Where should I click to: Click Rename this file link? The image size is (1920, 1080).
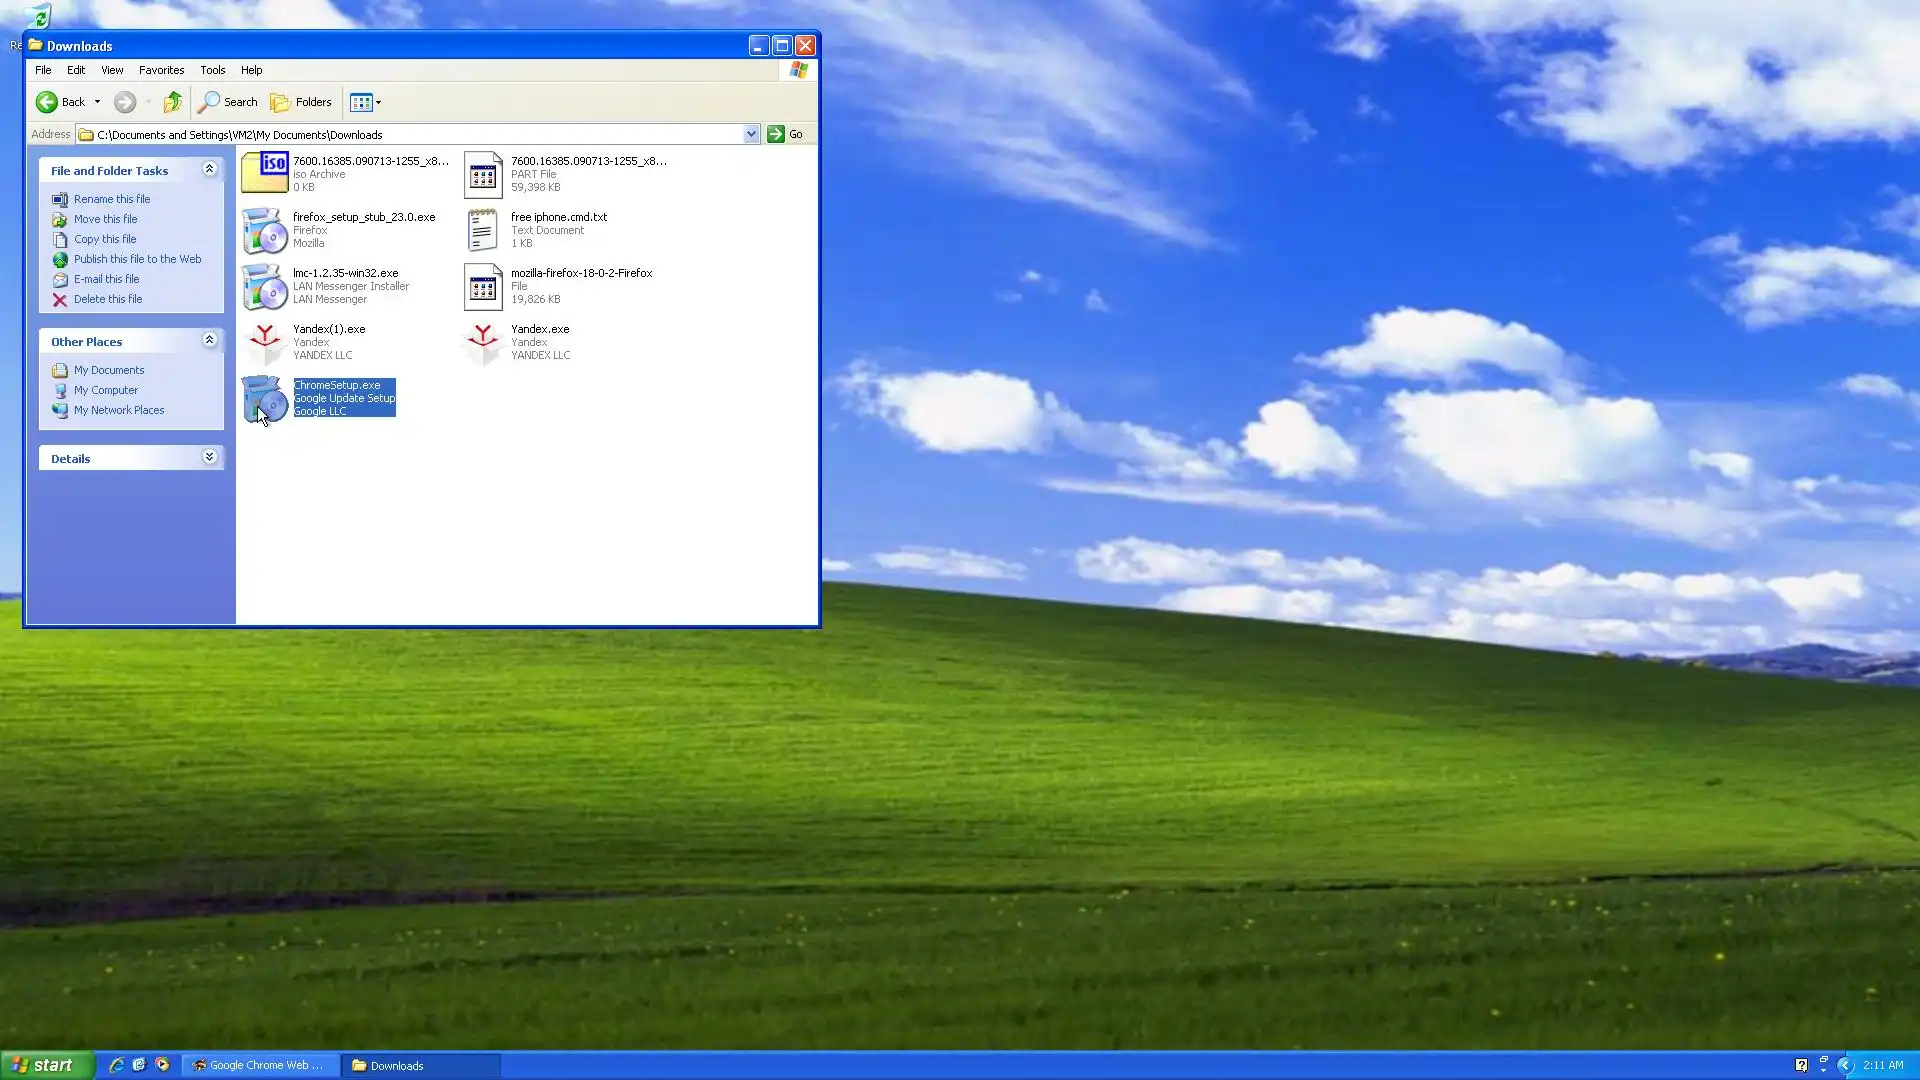[x=111, y=199]
